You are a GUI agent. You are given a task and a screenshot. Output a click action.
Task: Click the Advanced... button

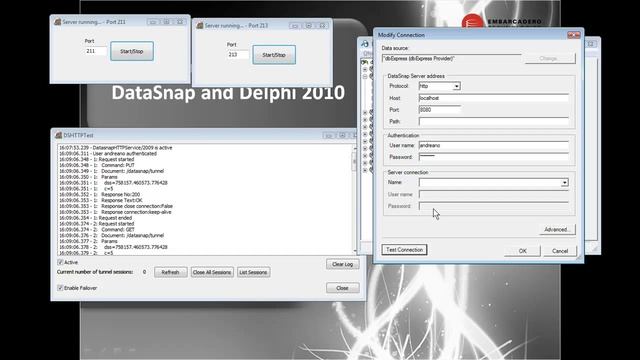[x=557, y=229]
